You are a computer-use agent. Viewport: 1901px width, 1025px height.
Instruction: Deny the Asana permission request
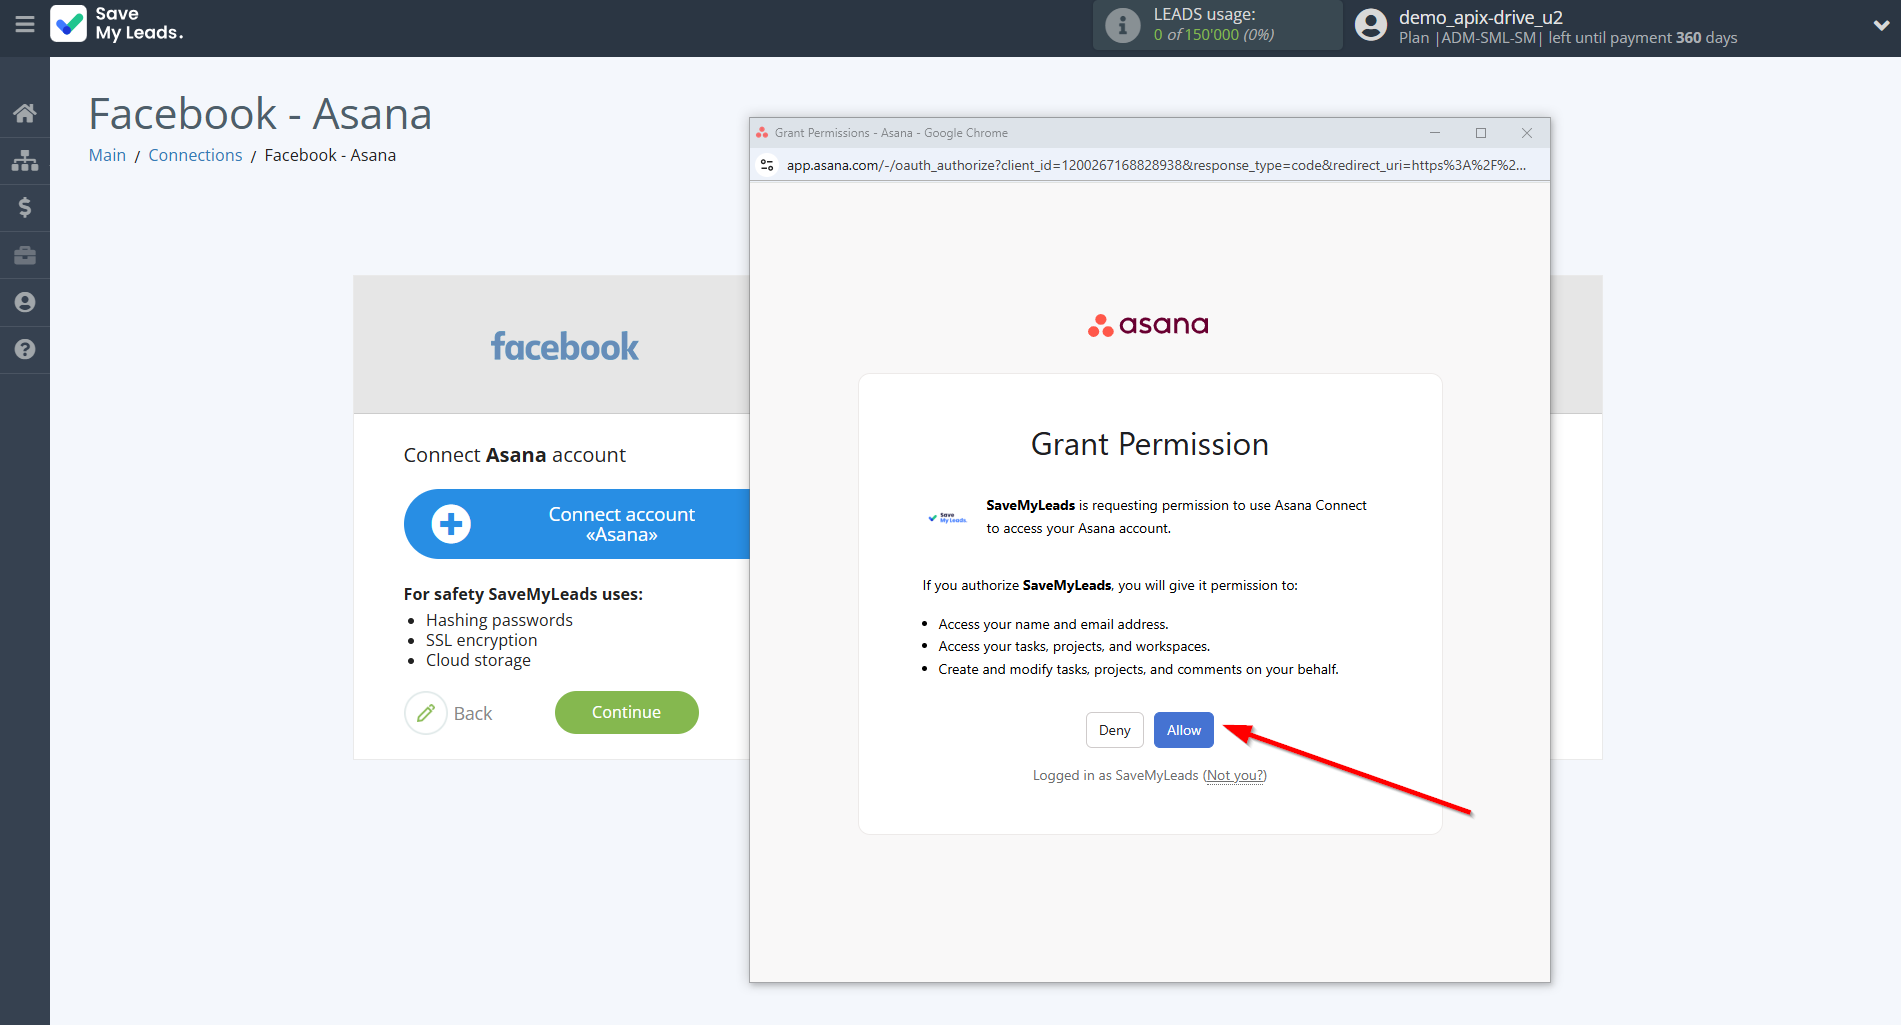pos(1114,730)
